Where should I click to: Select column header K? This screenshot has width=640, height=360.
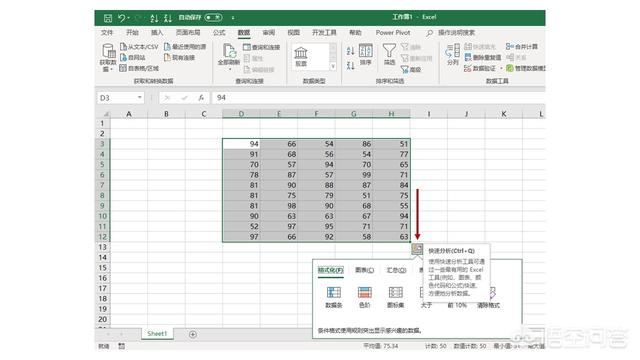click(504, 114)
